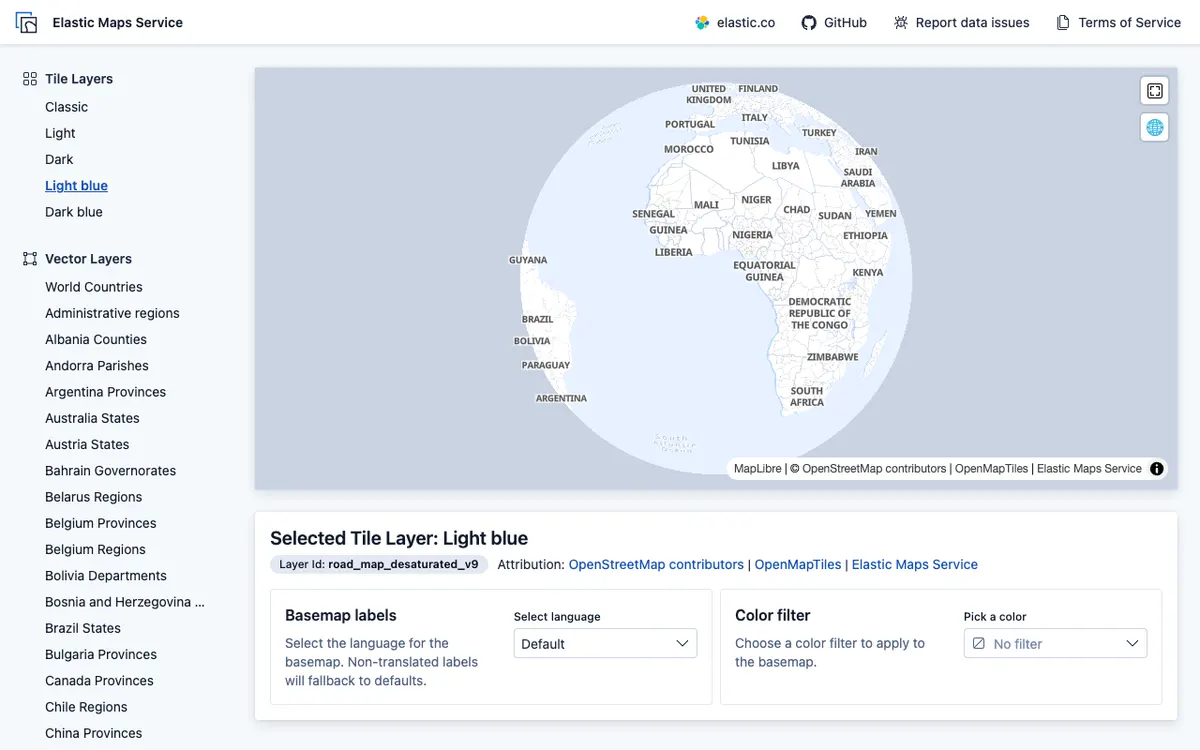Click the Democratic Republic of the Congo label

tap(820, 313)
